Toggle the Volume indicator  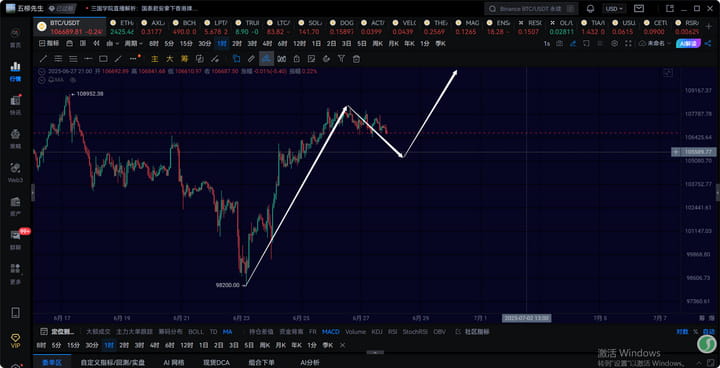[355, 331]
